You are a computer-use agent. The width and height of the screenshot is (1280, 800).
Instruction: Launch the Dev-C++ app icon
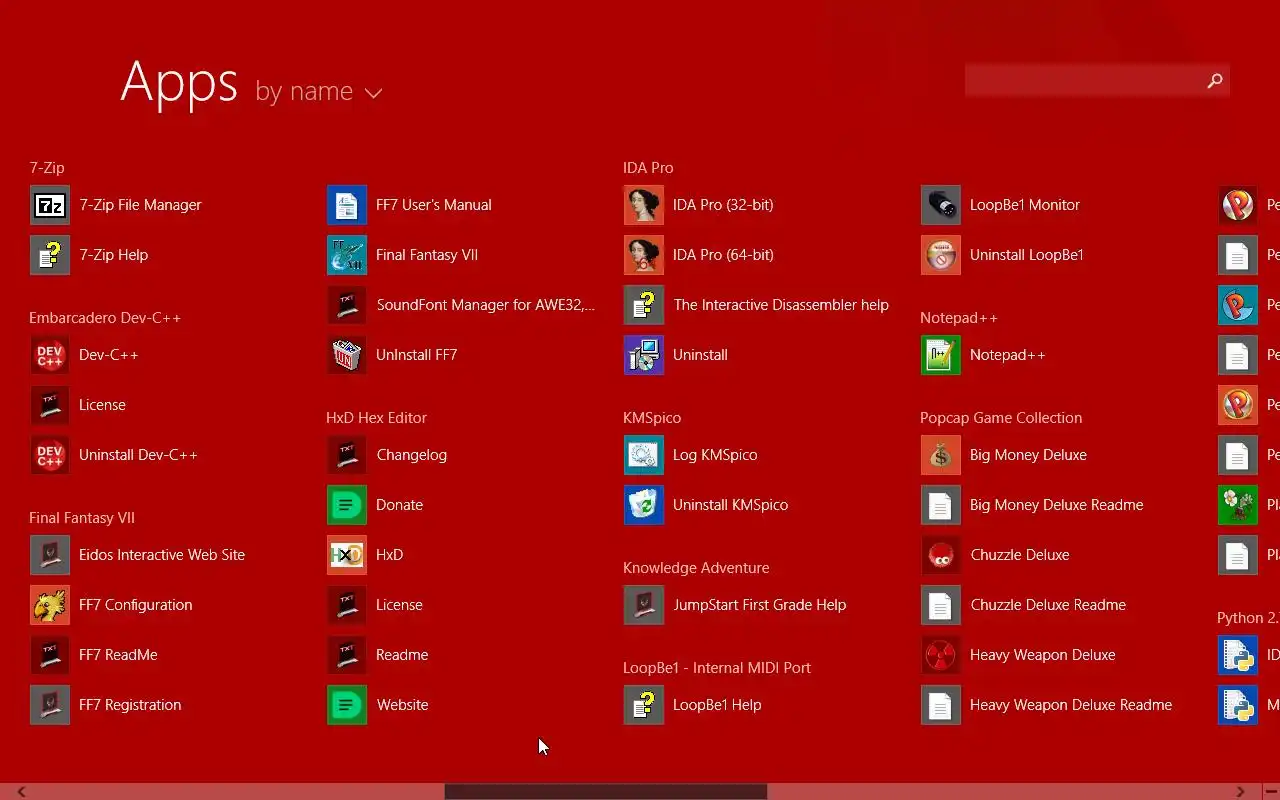coord(50,355)
